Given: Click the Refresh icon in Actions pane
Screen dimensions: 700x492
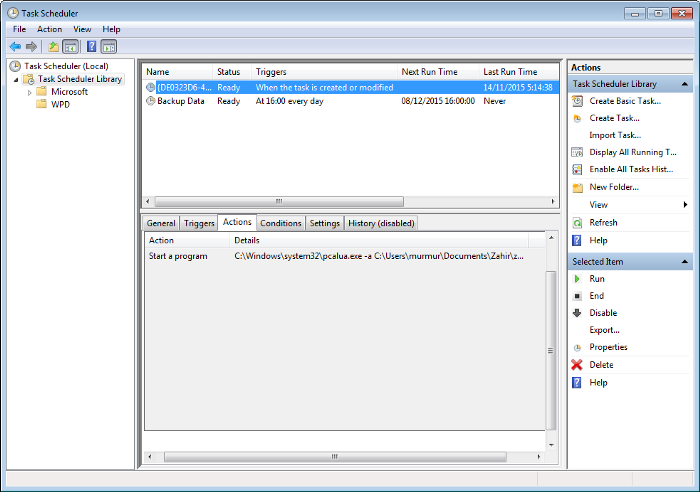Looking at the screenshot, I should point(577,223).
